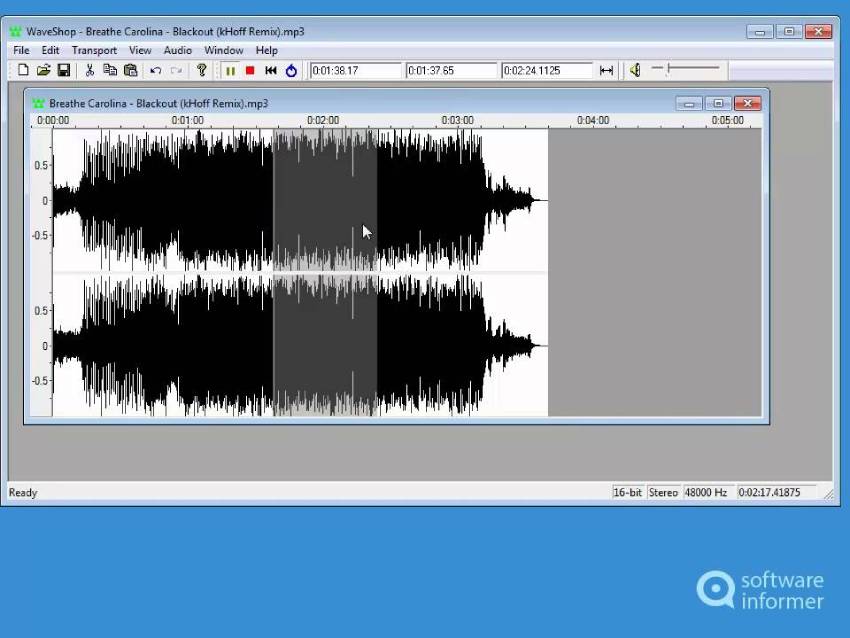Click the Paste icon
The height and width of the screenshot is (638, 850).
click(131, 70)
